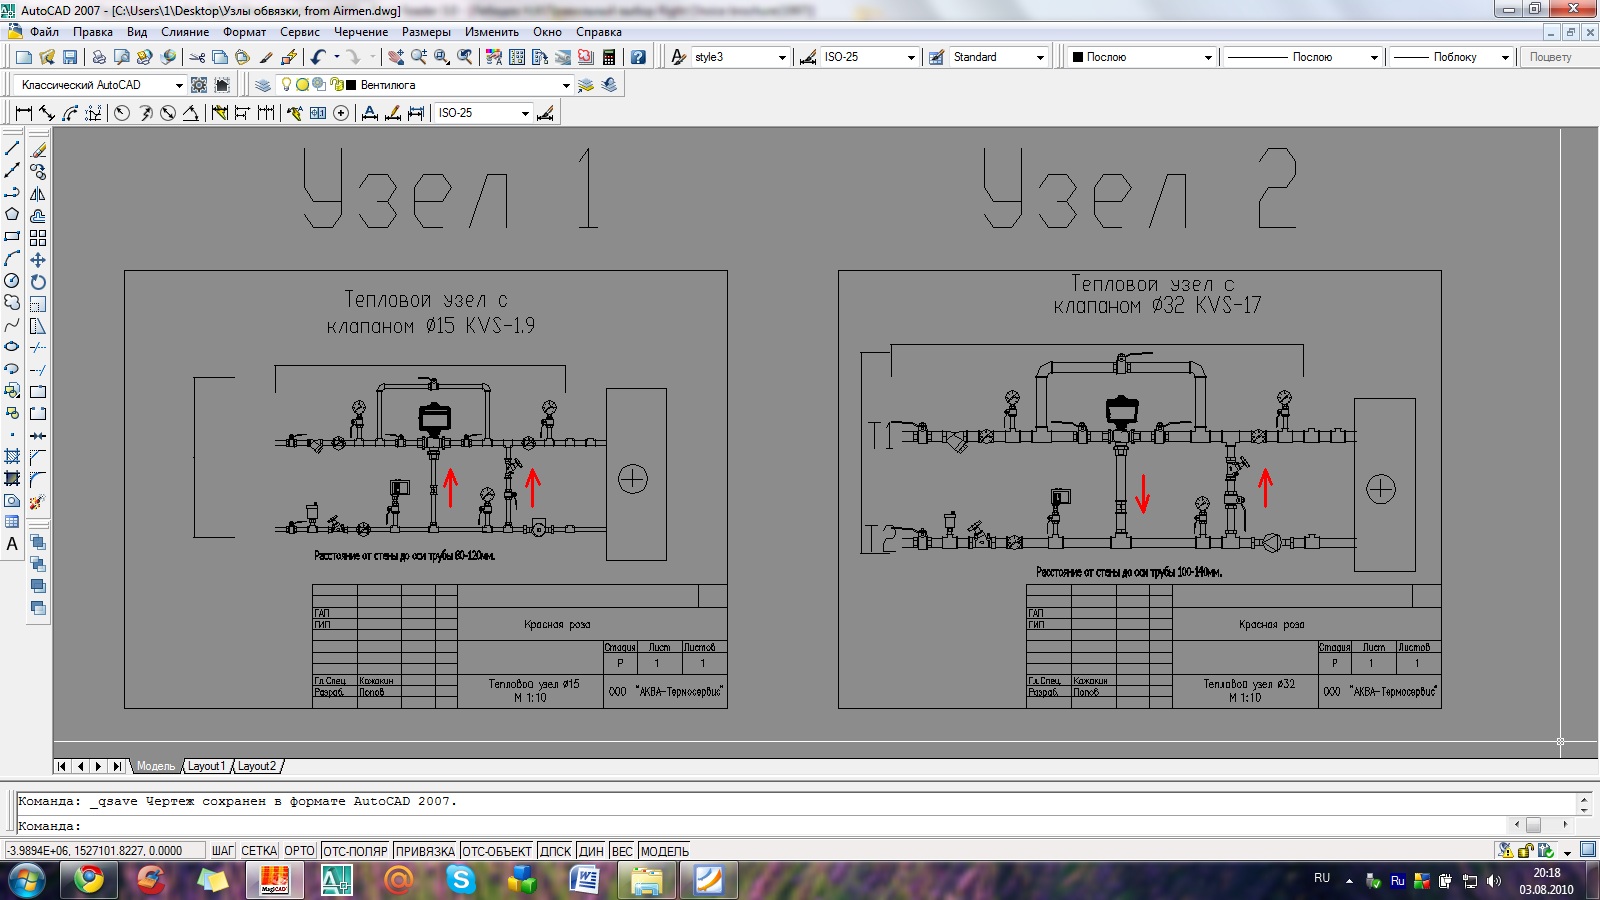Open the QuickCalc calculator icon
This screenshot has width=1600, height=900.
609,57
